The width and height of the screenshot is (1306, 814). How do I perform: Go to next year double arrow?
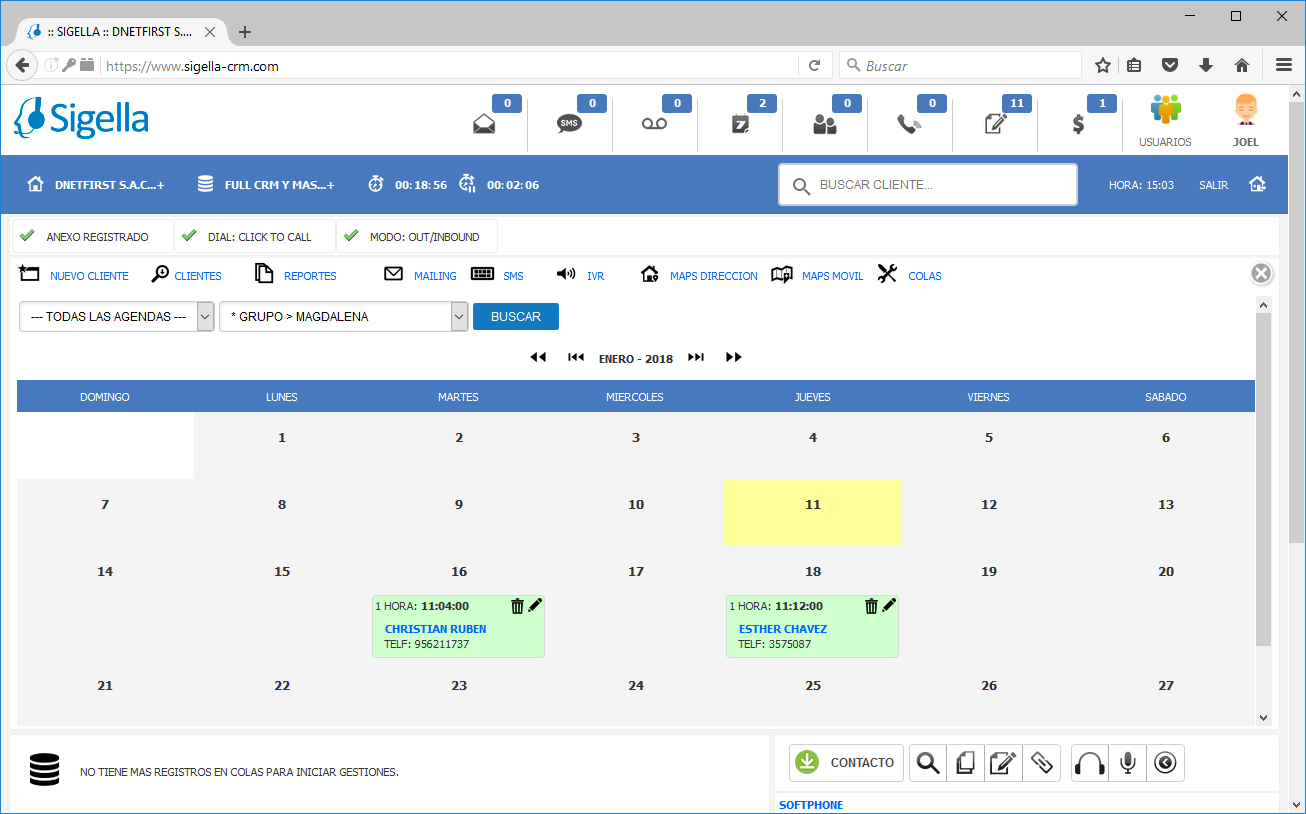click(x=734, y=357)
